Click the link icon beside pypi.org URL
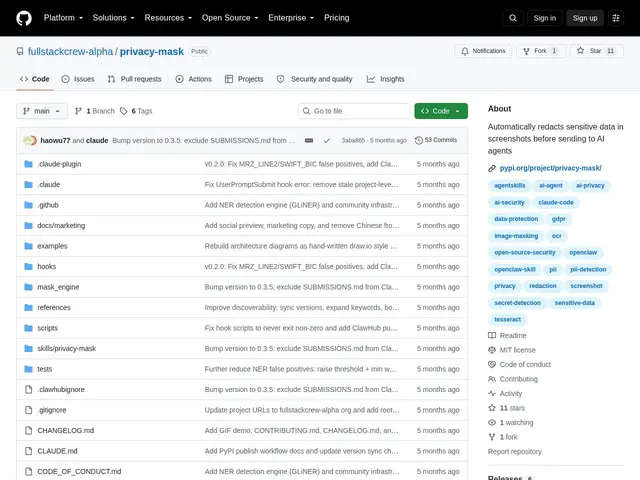The width and height of the screenshot is (640, 480). point(492,168)
